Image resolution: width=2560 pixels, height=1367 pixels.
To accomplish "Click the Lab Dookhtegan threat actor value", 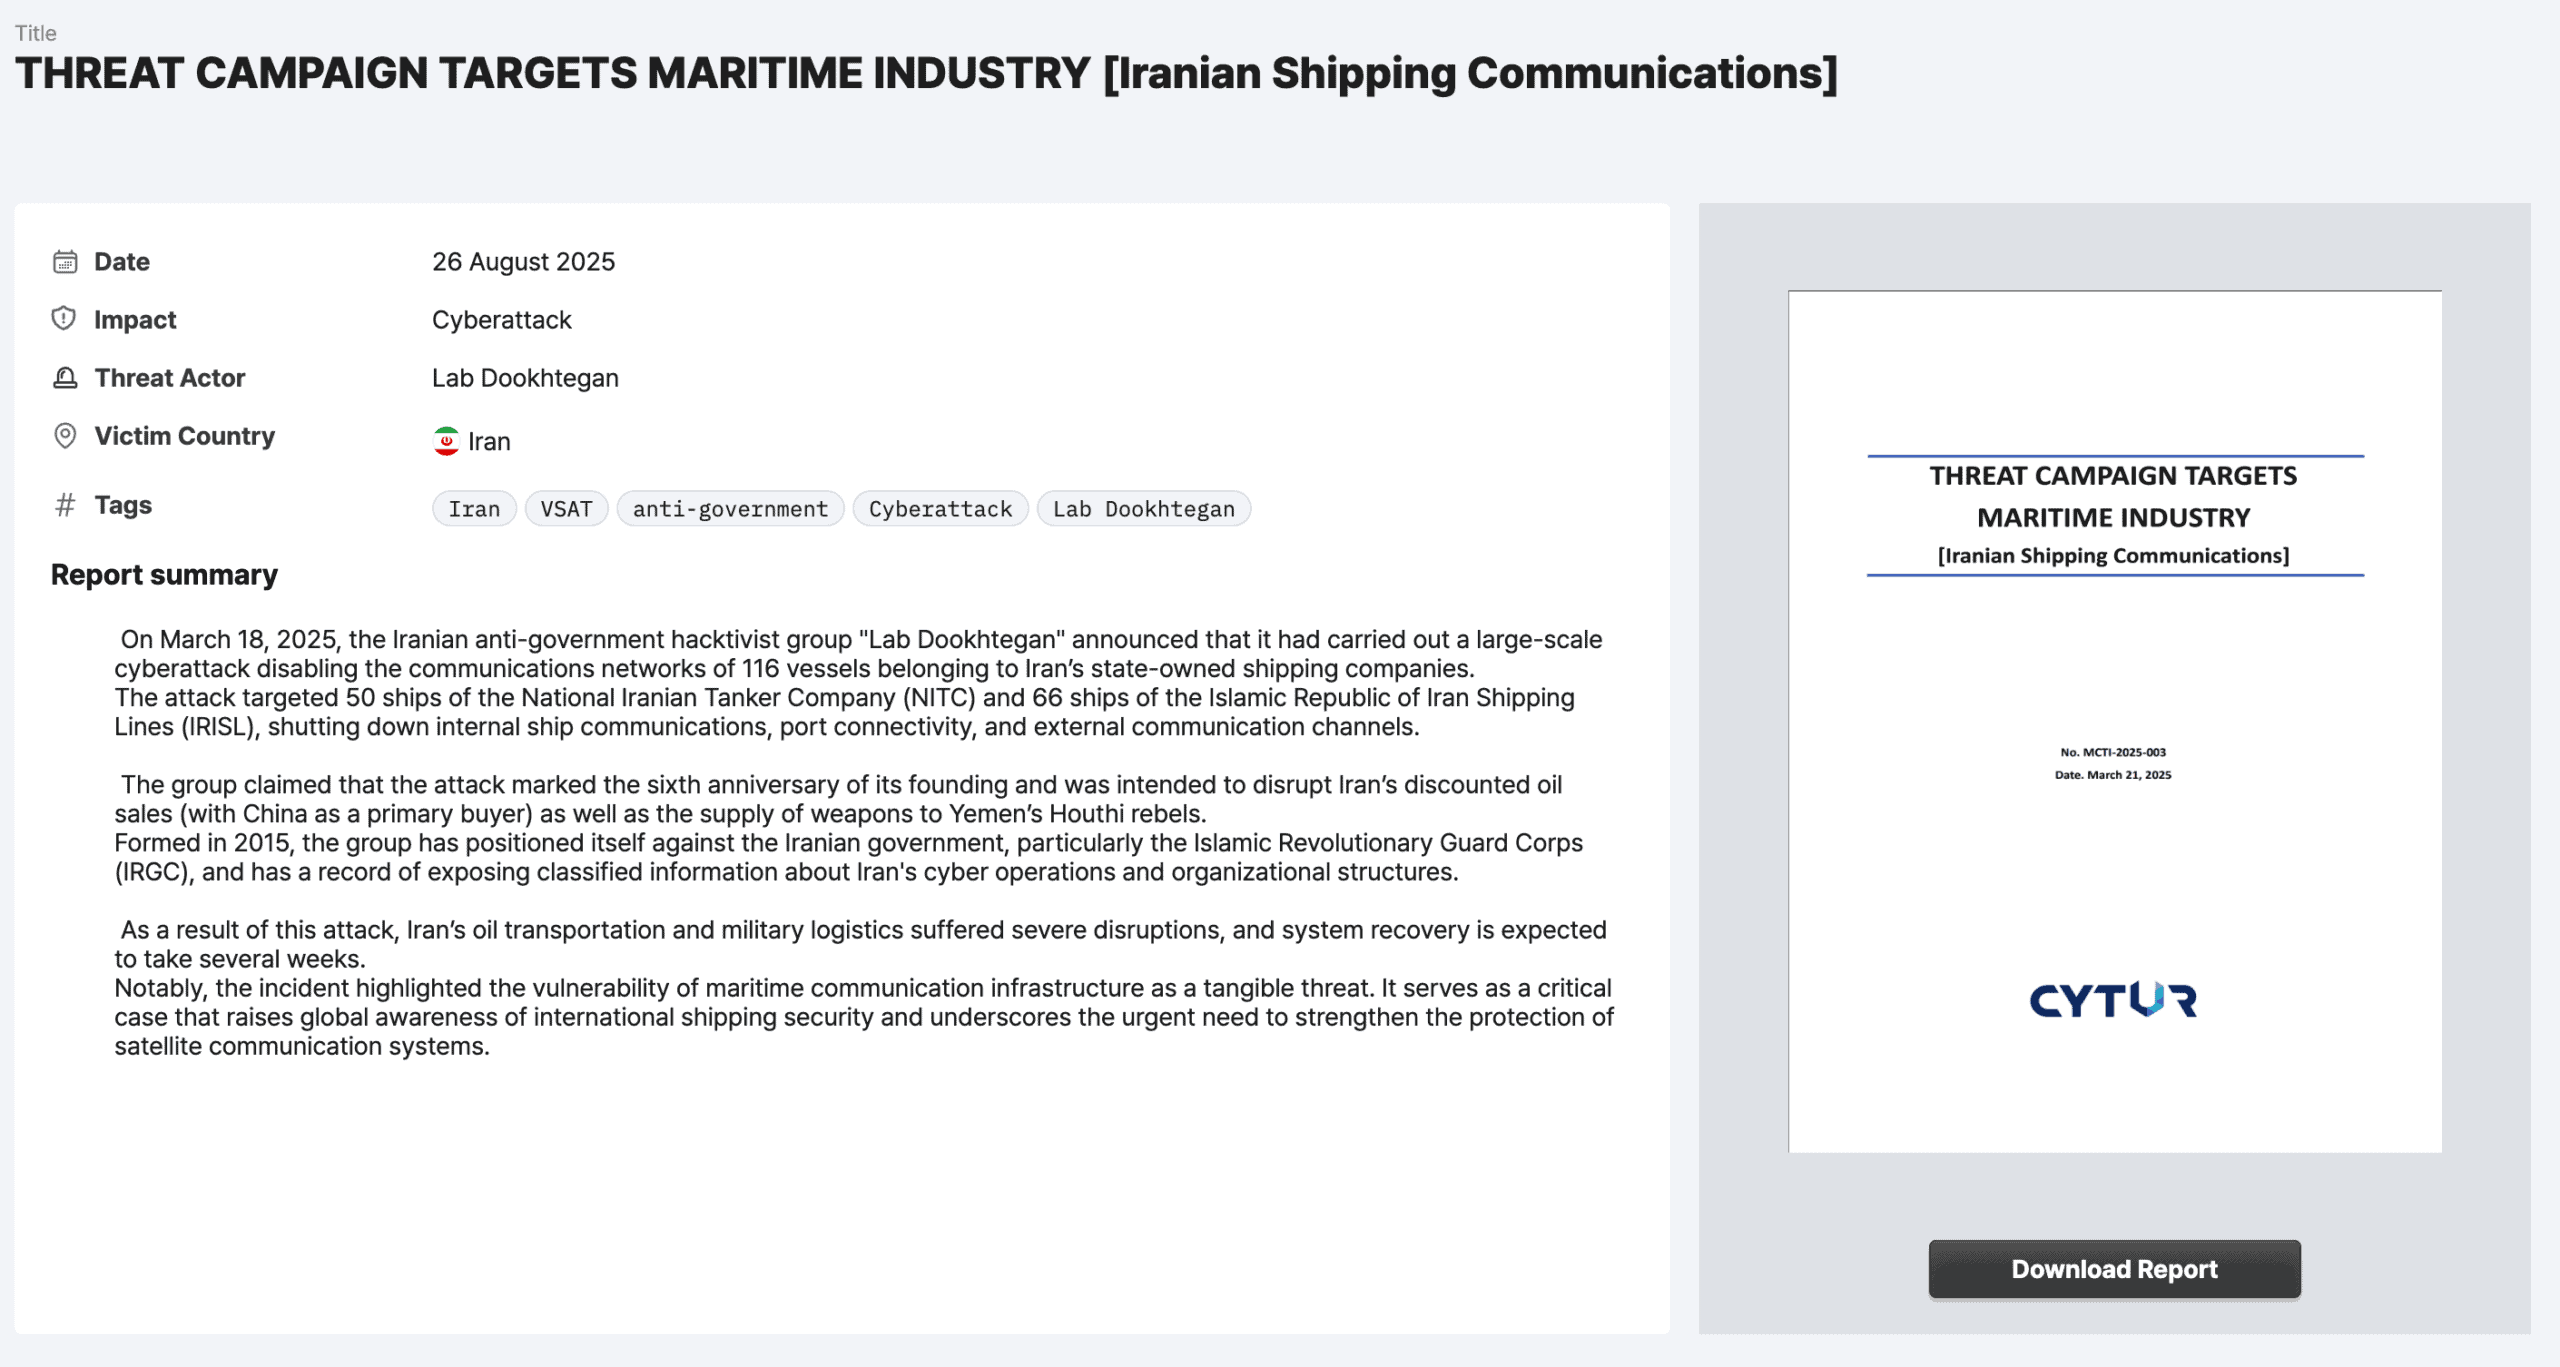I will (x=525, y=378).
